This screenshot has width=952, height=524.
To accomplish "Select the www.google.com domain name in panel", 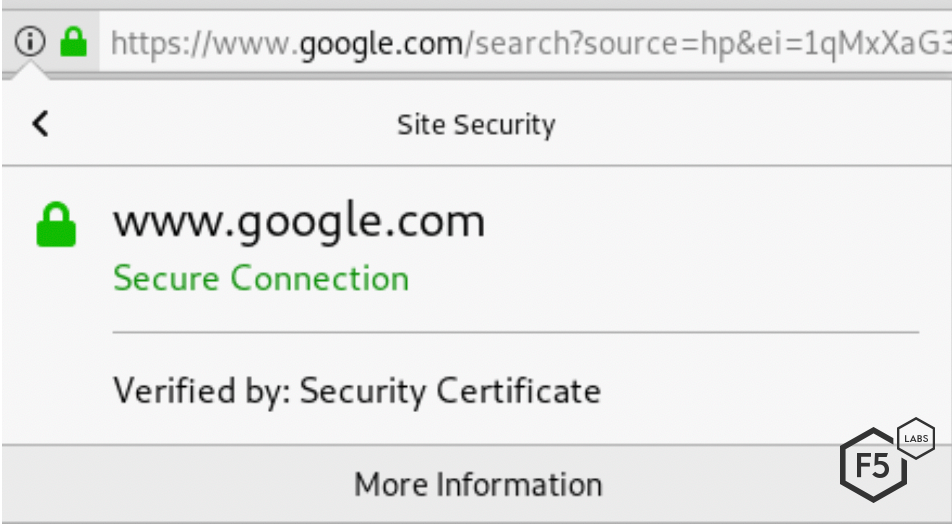I will pyautogui.click(x=298, y=221).
